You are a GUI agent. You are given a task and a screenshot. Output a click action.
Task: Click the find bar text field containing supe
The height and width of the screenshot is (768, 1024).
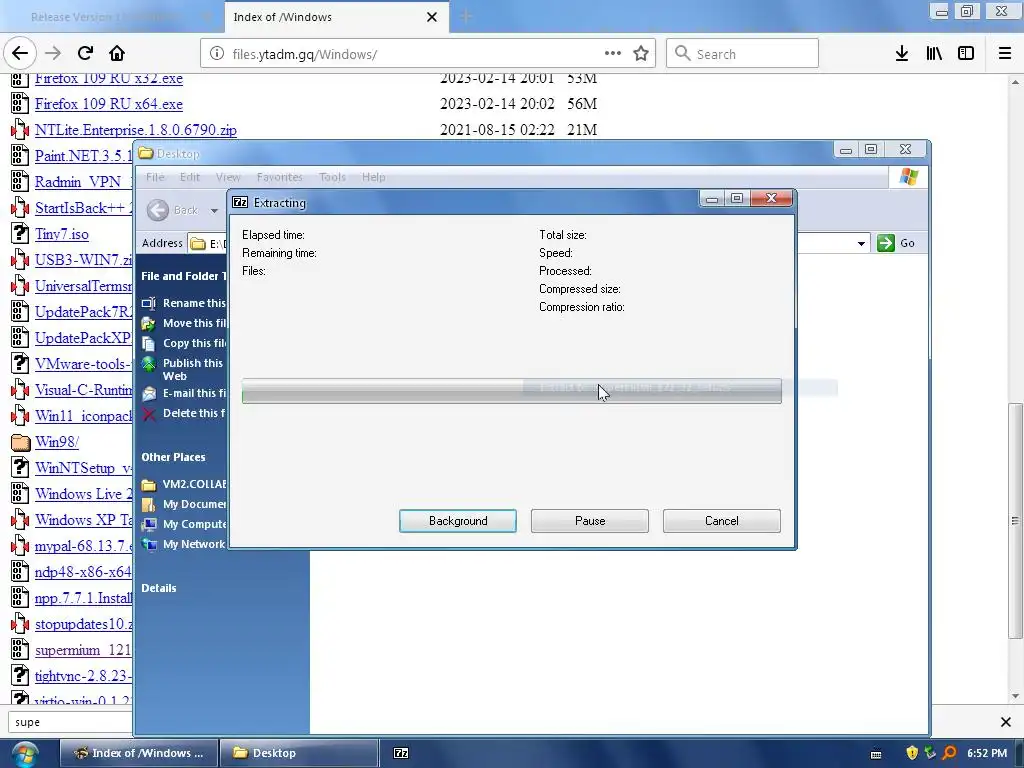(70, 722)
